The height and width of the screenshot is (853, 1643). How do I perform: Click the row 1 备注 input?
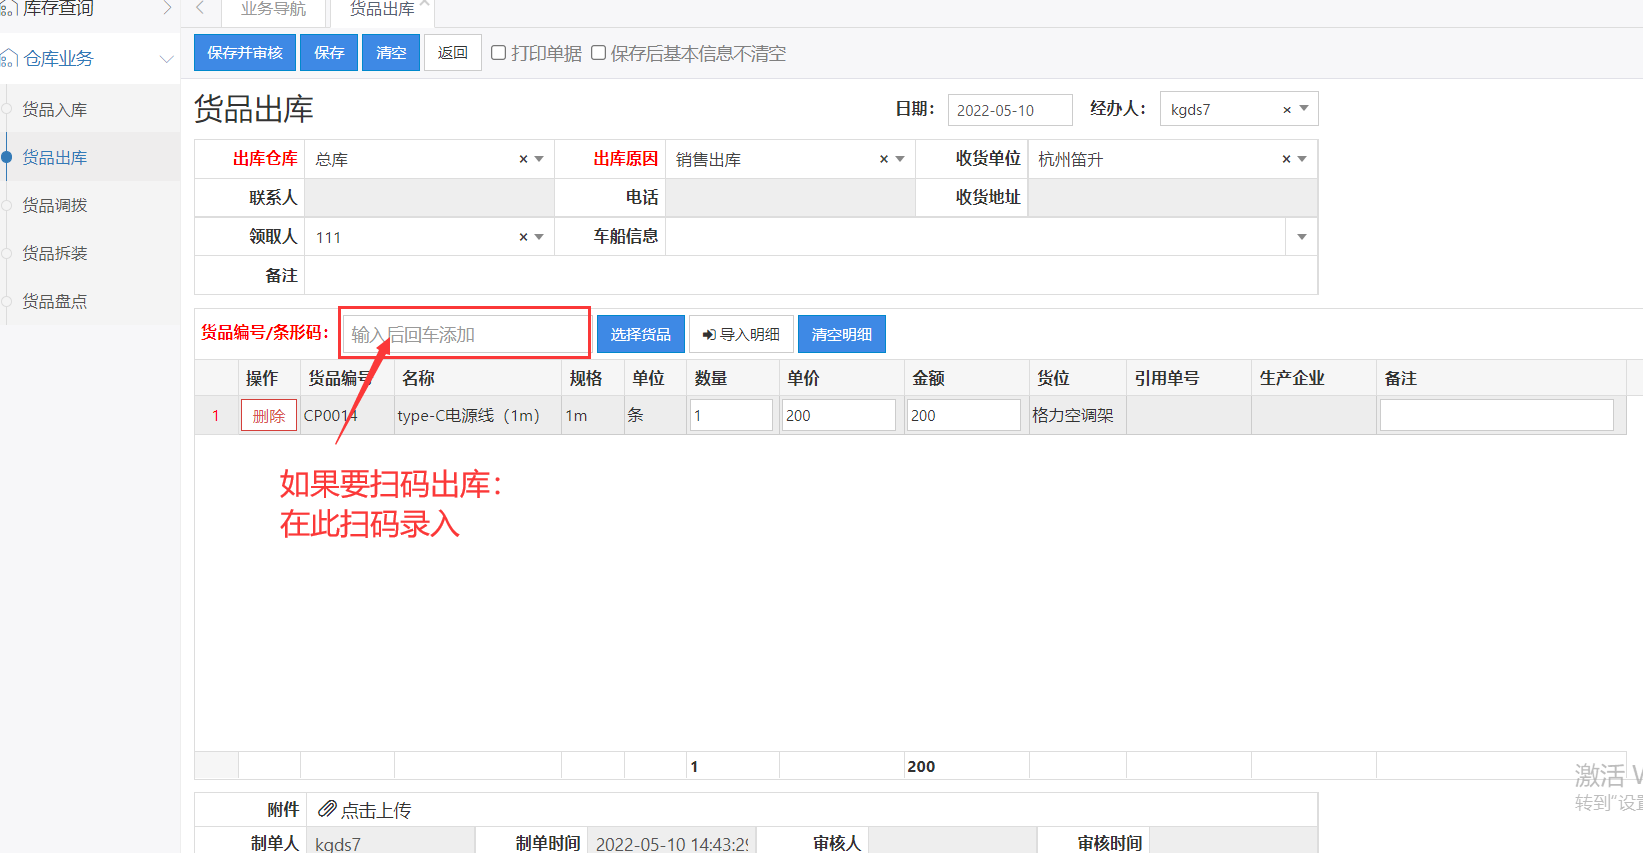point(1497,415)
